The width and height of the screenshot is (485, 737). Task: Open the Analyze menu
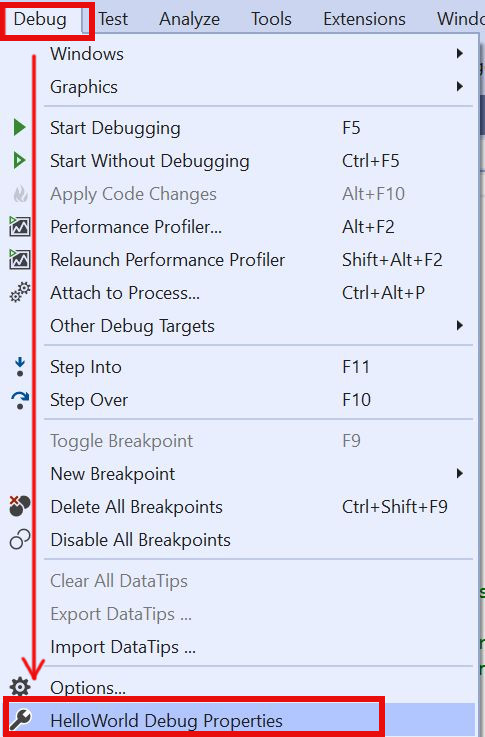click(189, 19)
